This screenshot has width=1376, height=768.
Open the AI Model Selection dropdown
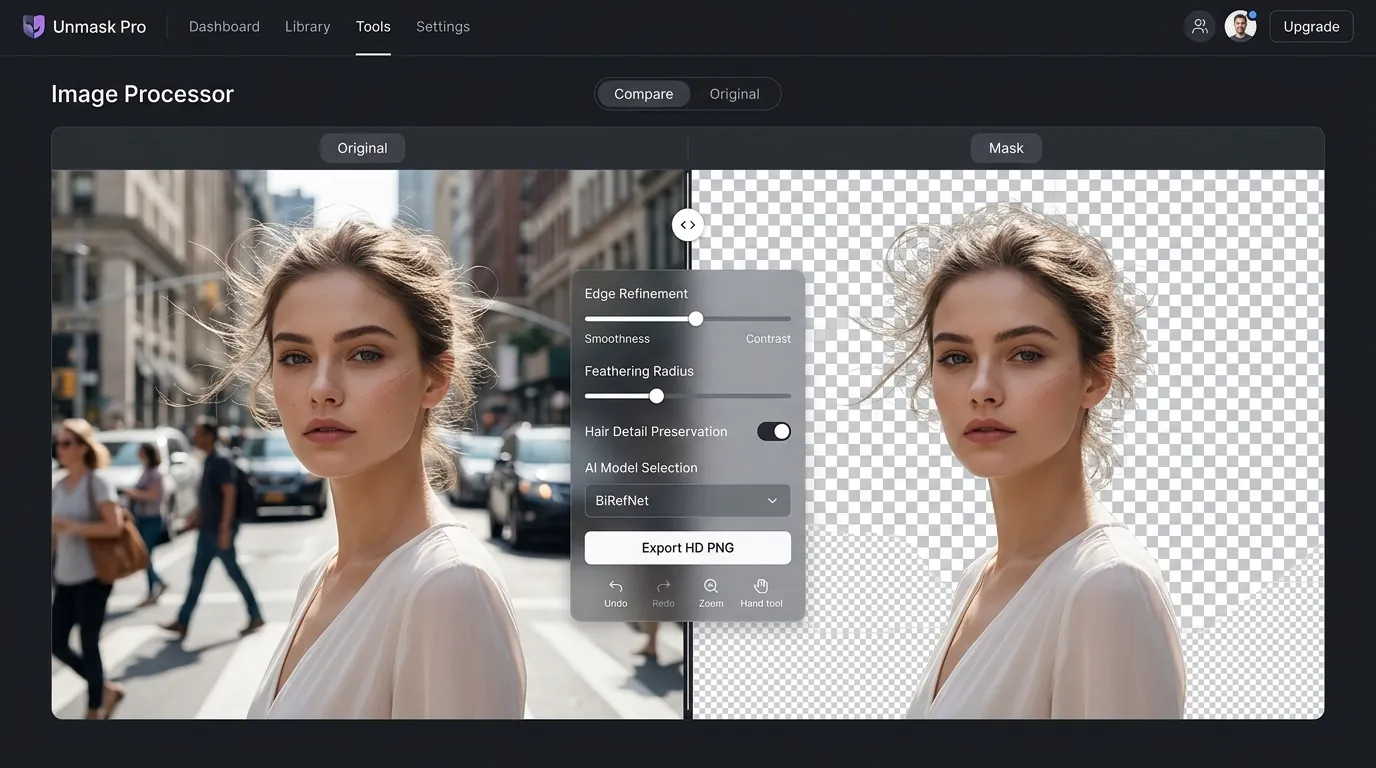688,500
